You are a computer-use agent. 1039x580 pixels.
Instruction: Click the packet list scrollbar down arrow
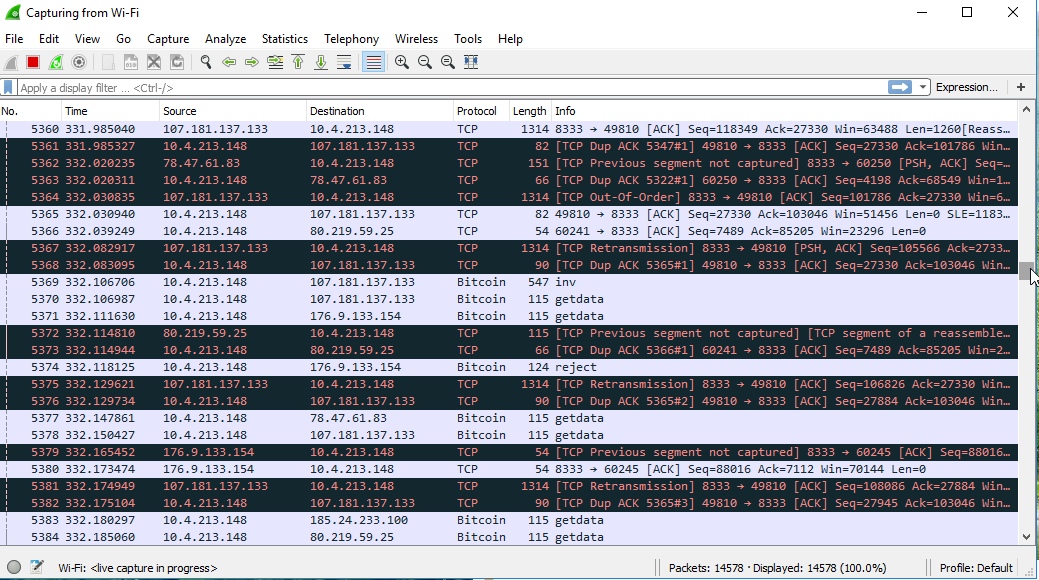[1026, 538]
